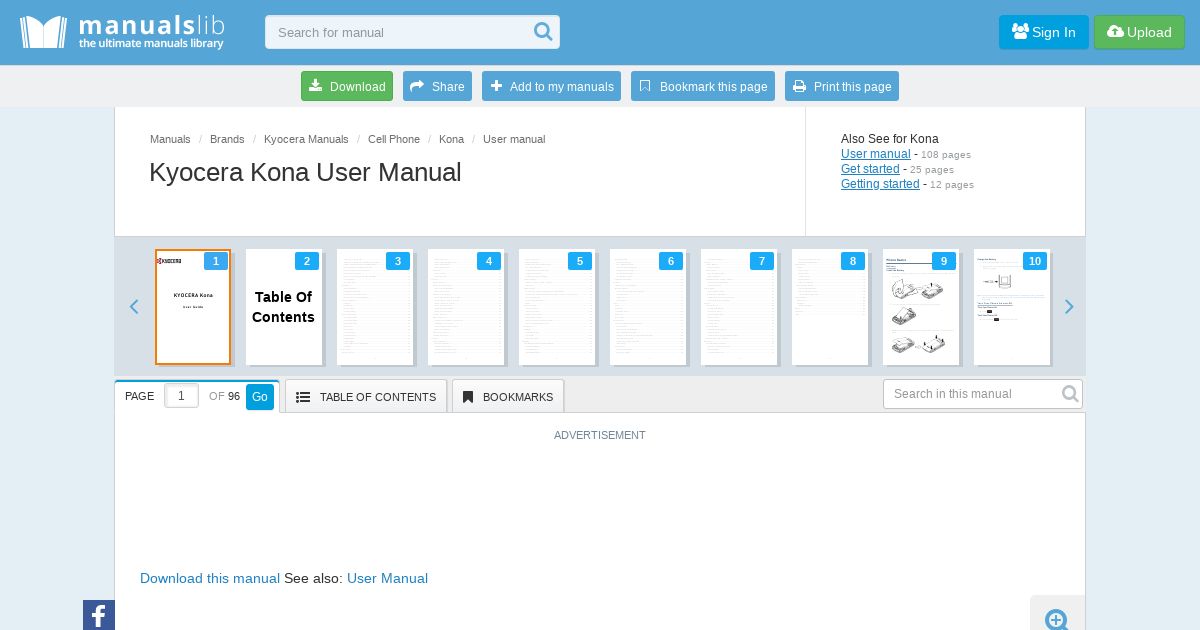Screen dimensions: 1200x630
Task: Open the Kona breadcrumb link
Action: pos(451,139)
